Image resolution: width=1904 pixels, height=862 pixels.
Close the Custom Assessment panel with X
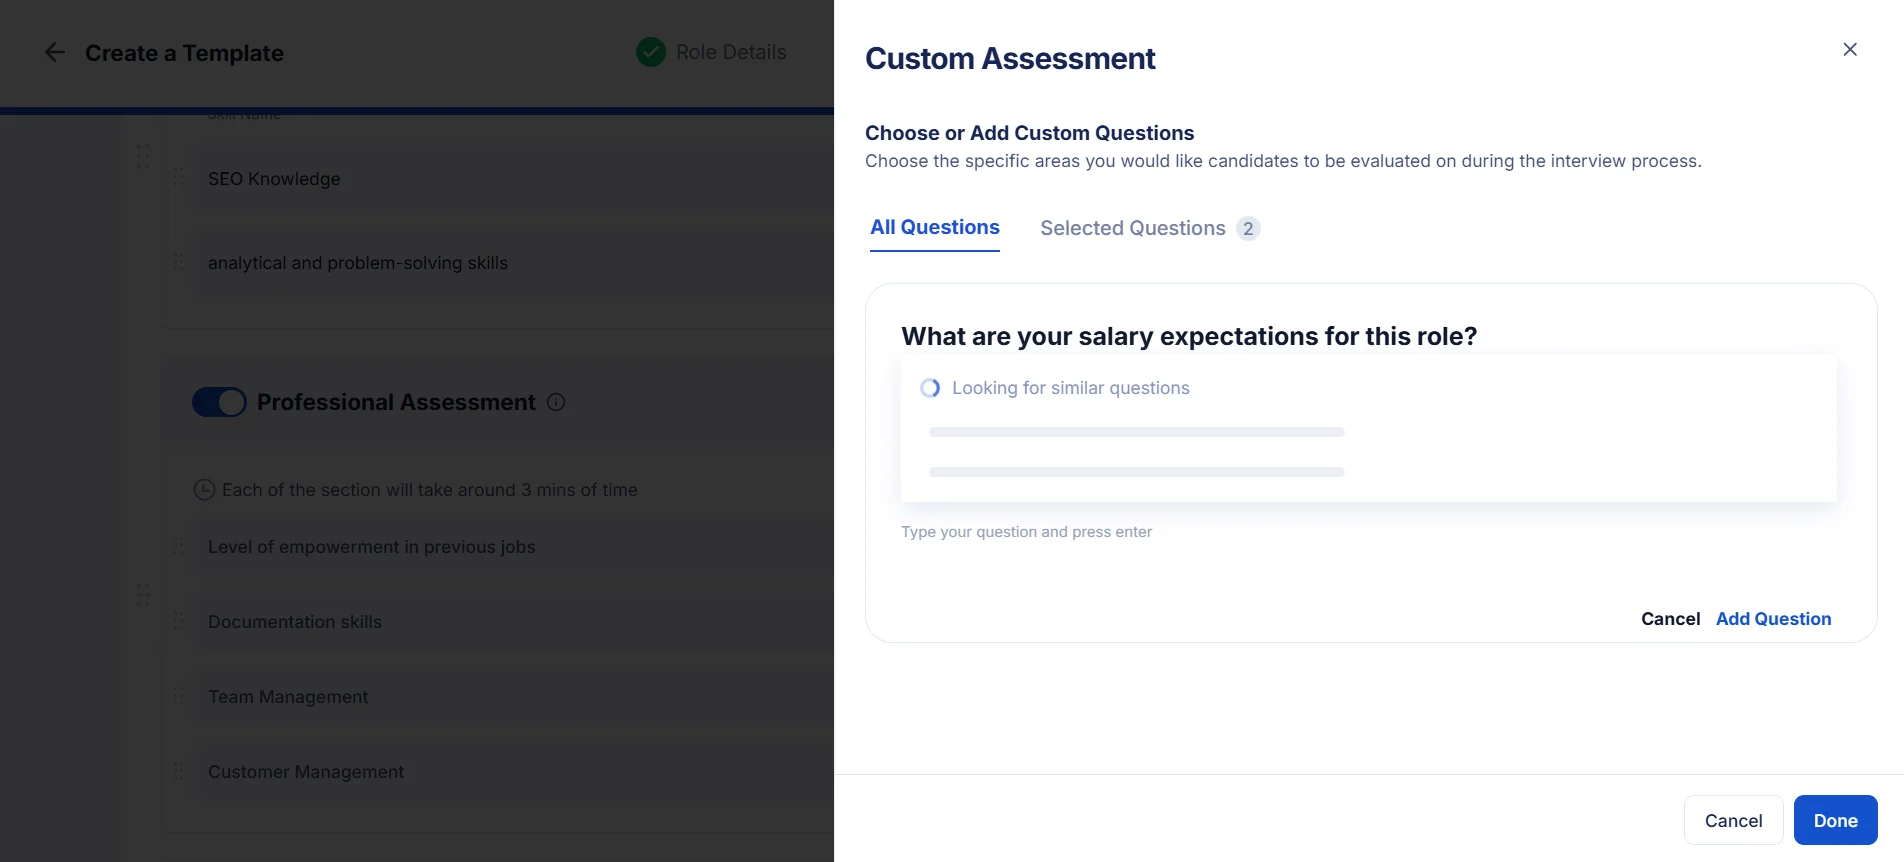point(1850,49)
